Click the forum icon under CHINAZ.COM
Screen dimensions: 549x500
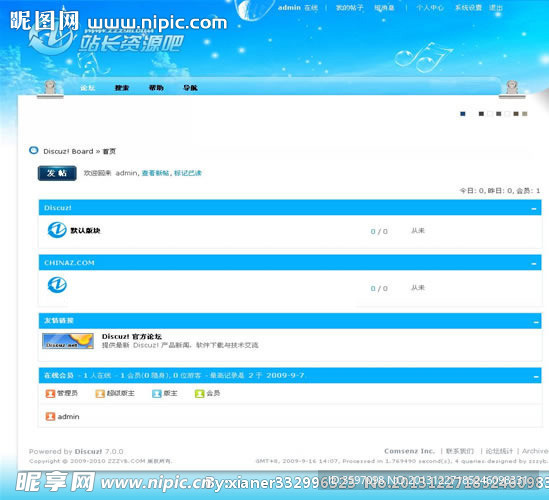[x=57, y=285]
